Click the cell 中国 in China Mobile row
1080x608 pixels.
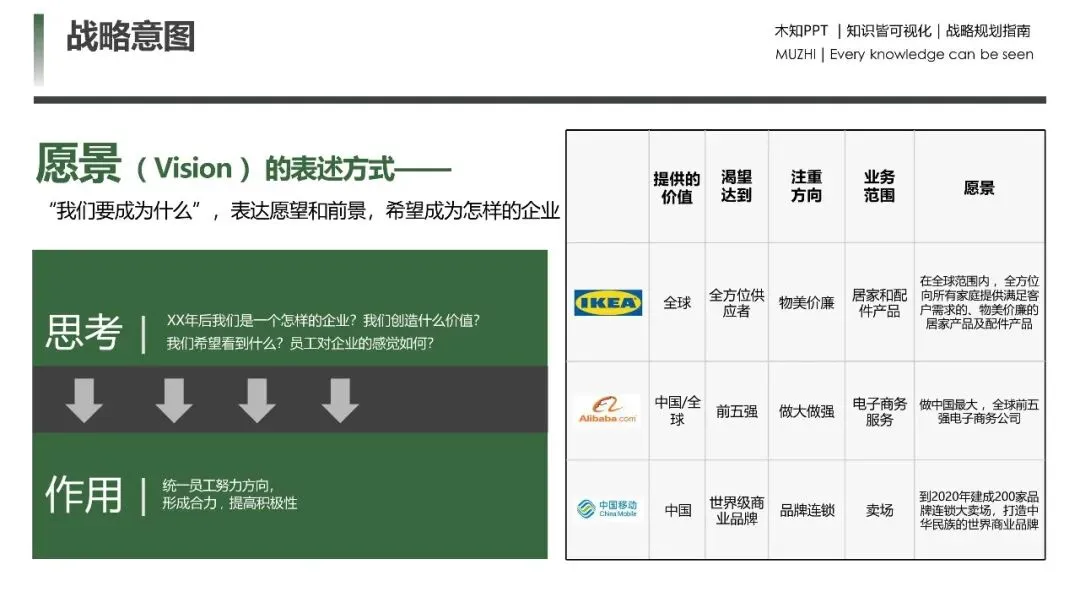pyautogui.click(x=677, y=510)
